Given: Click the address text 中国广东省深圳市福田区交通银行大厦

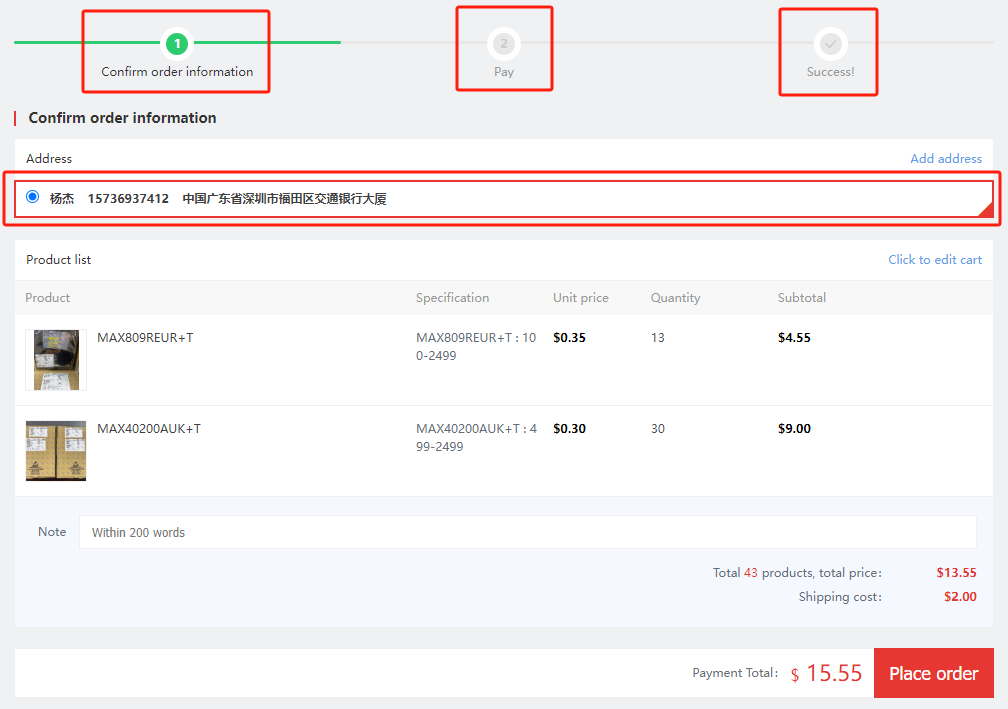Looking at the screenshot, I should pyautogui.click(x=284, y=199).
